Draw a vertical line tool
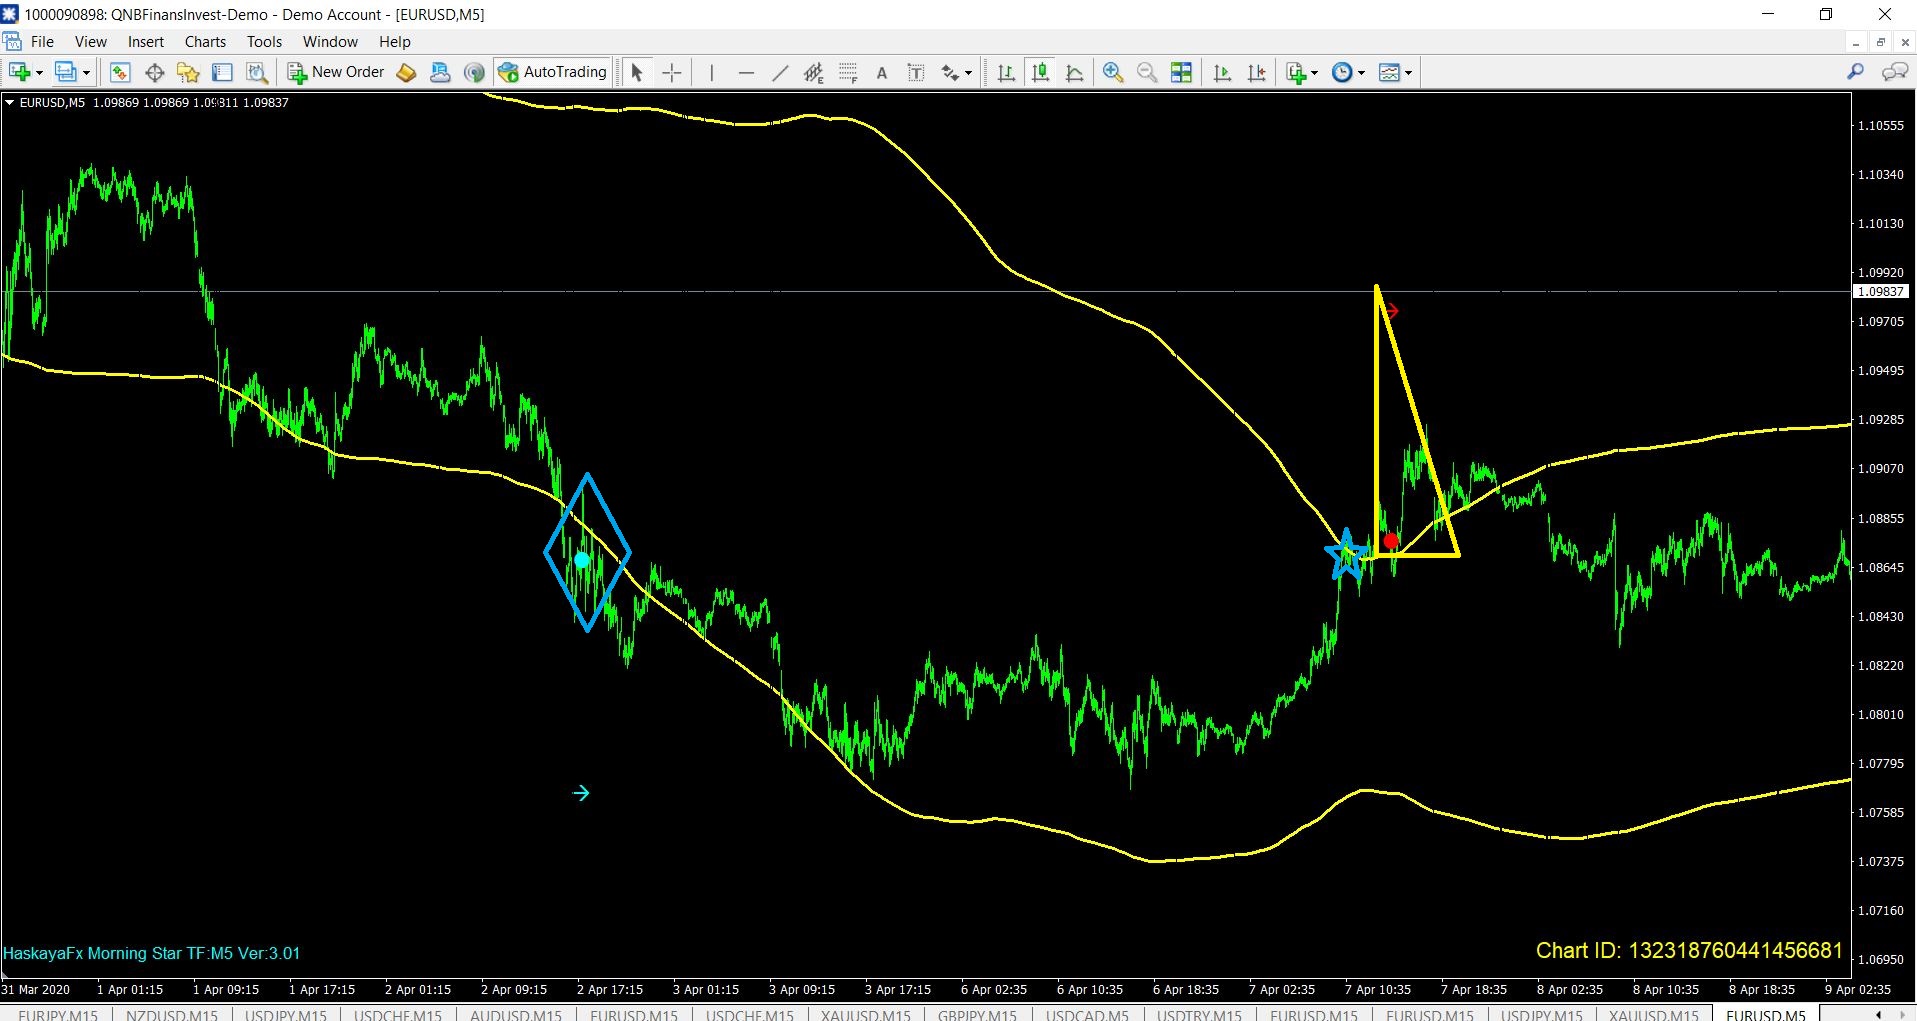This screenshot has height=1021, width=1917. tap(711, 72)
